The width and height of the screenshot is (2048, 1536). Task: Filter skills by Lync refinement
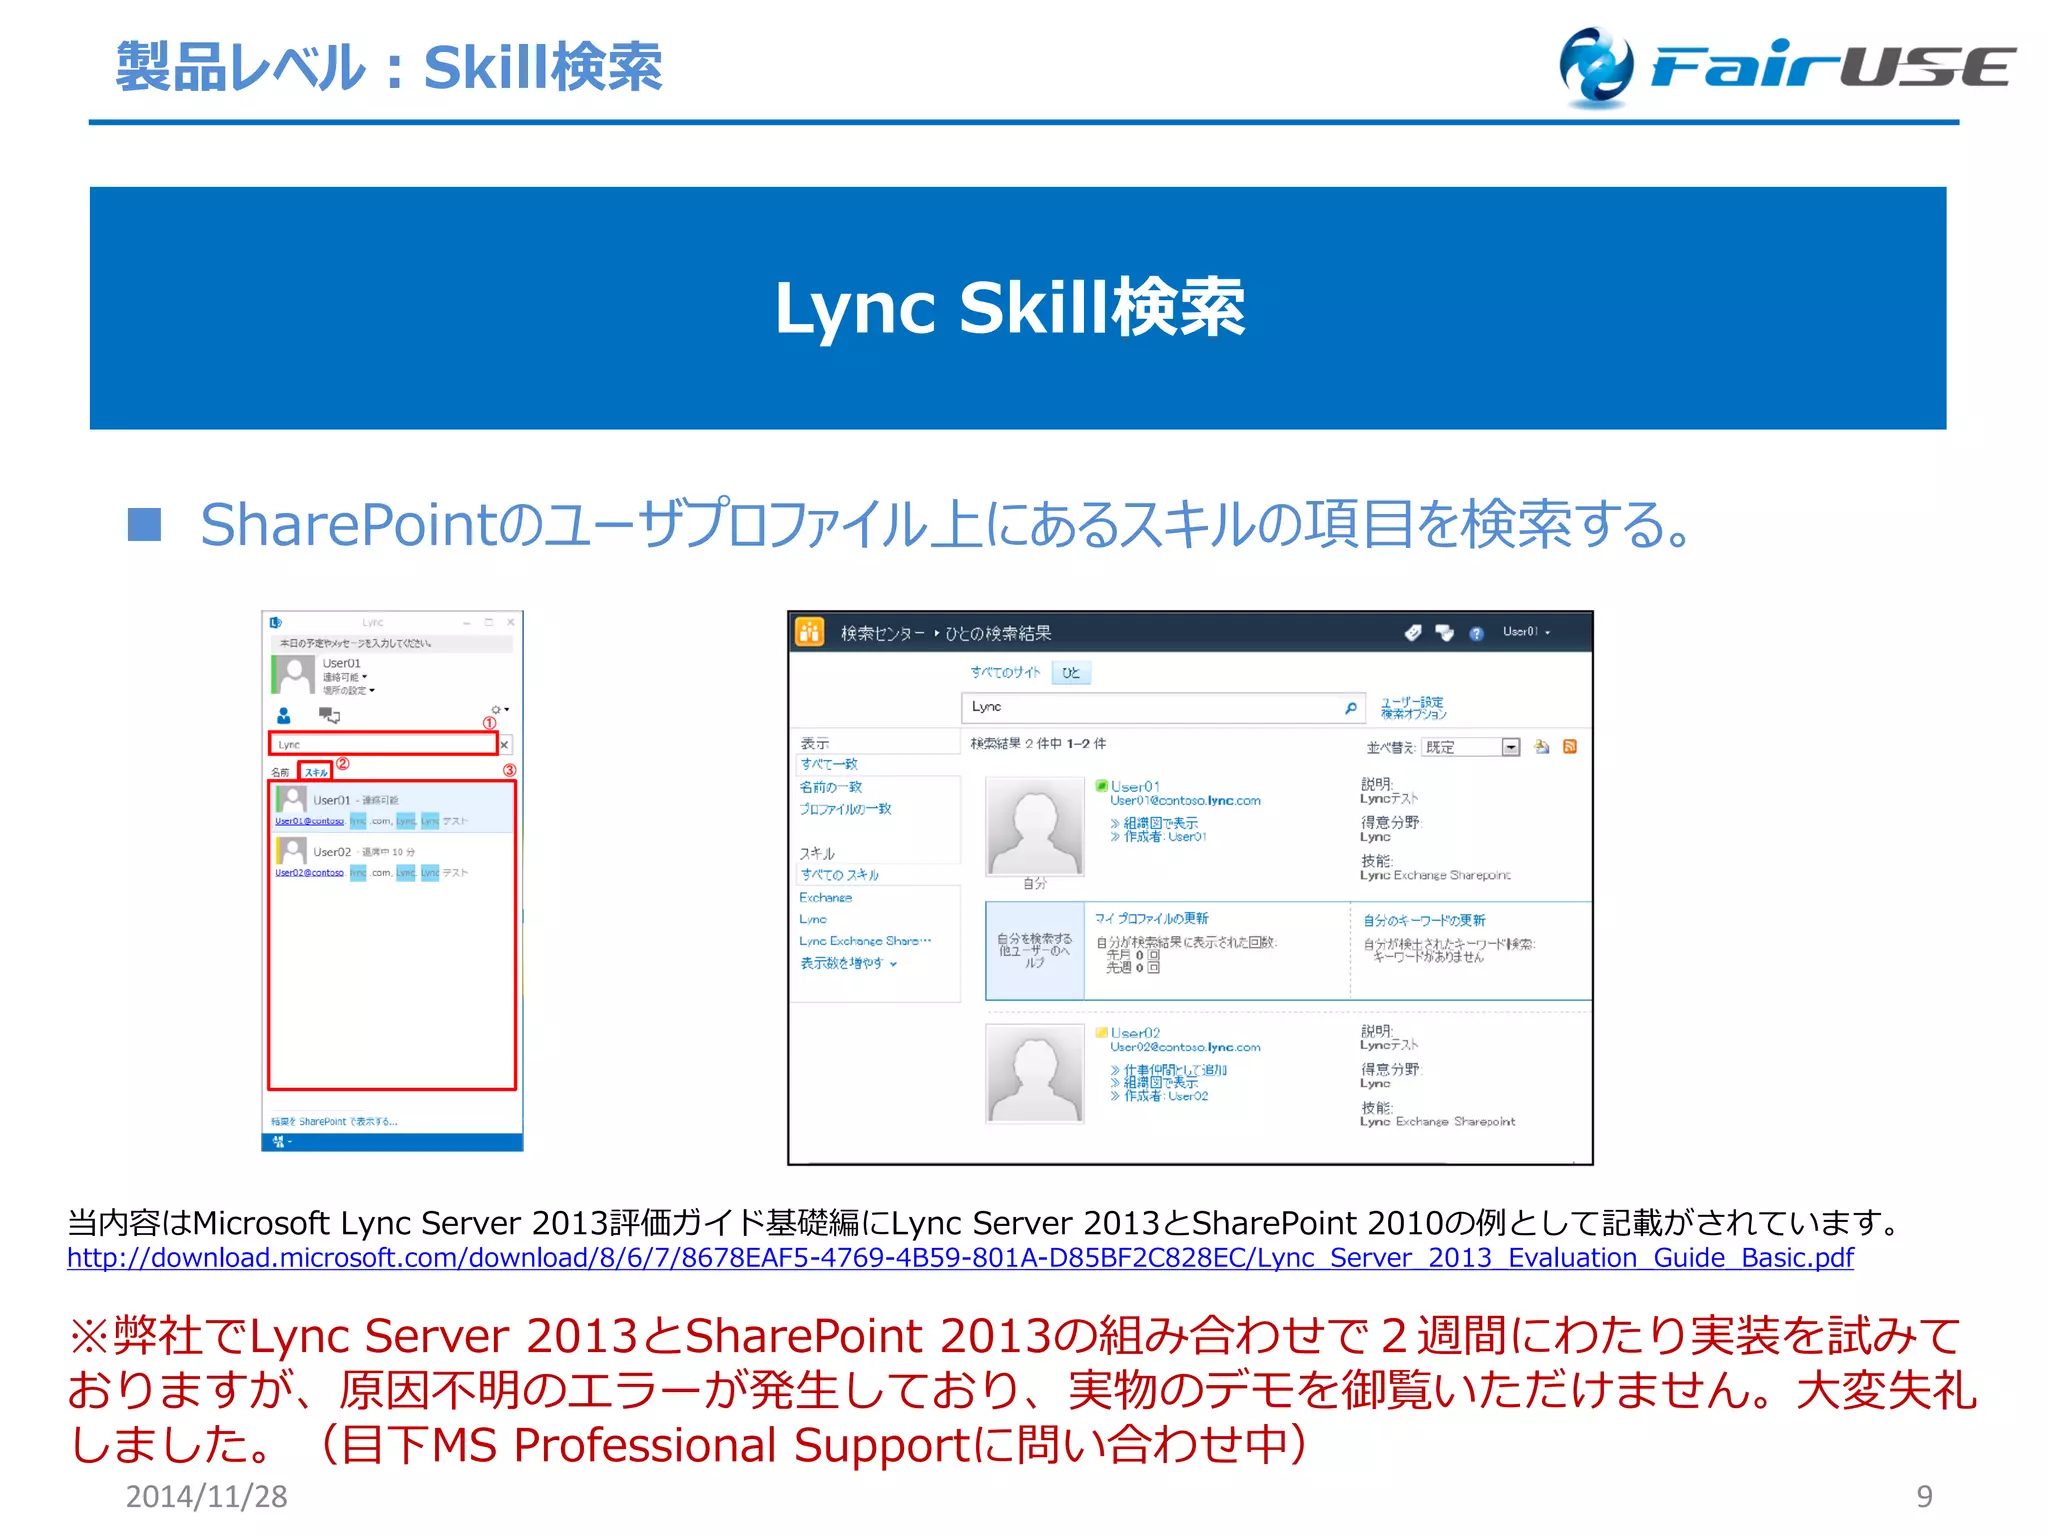pyautogui.click(x=813, y=919)
